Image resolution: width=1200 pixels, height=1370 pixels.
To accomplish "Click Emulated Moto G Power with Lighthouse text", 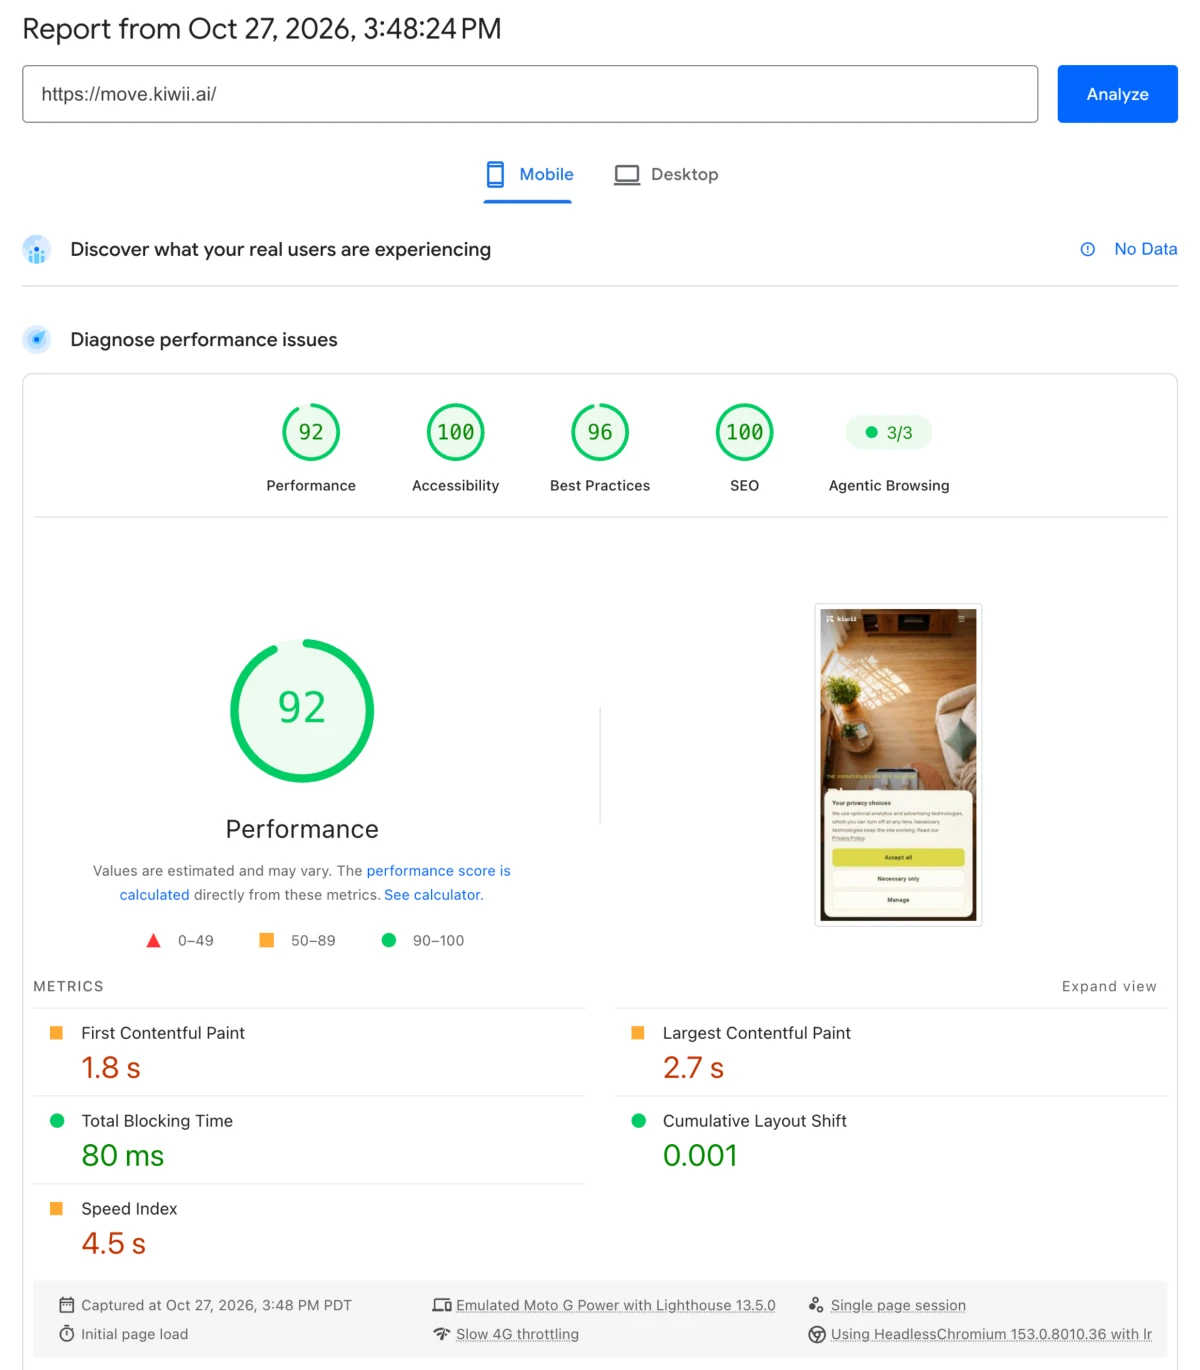I will point(616,1305).
